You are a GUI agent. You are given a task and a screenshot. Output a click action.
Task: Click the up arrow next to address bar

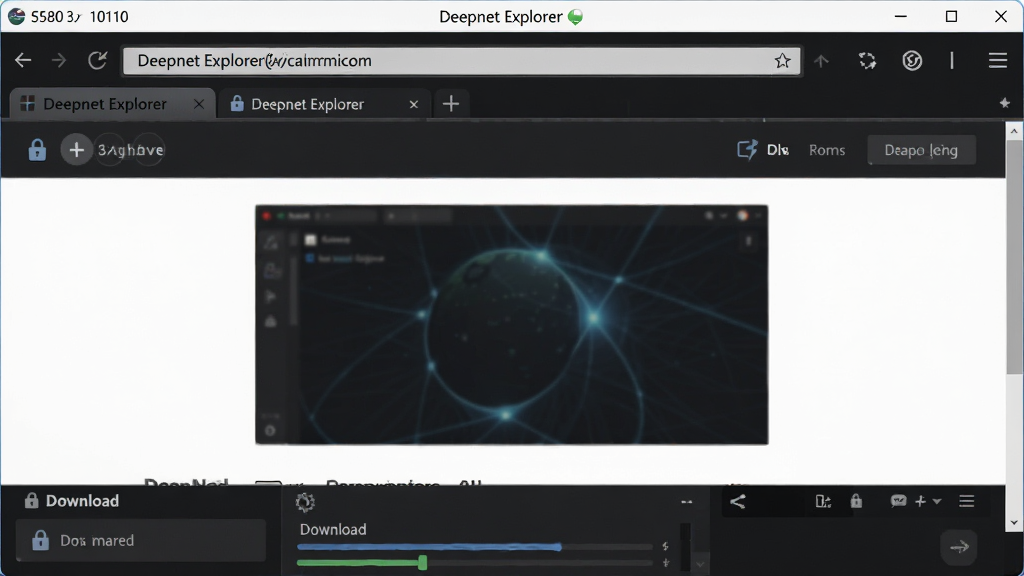point(822,61)
